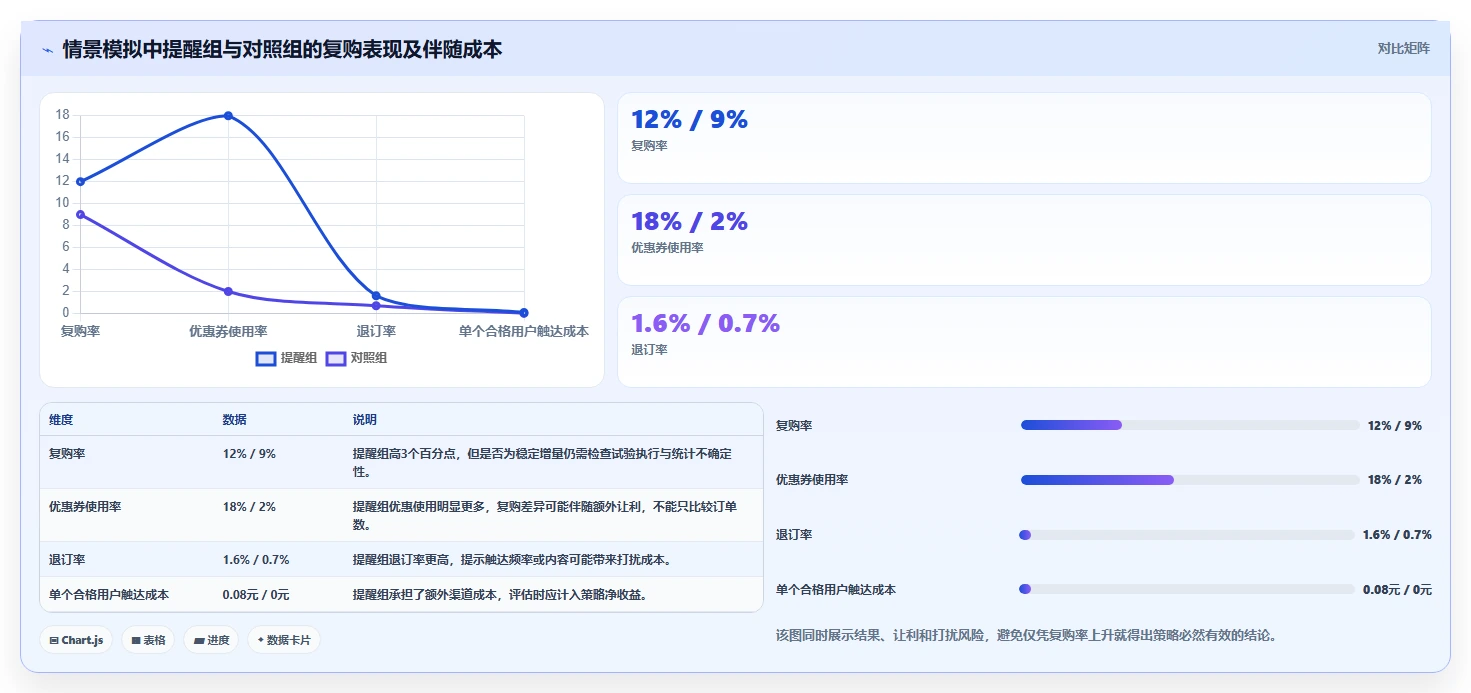This screenshot has height=693, width=1471.
Task: Click the 12% / 9% 复购率 data card
Action: click(x=1024, y=138)
